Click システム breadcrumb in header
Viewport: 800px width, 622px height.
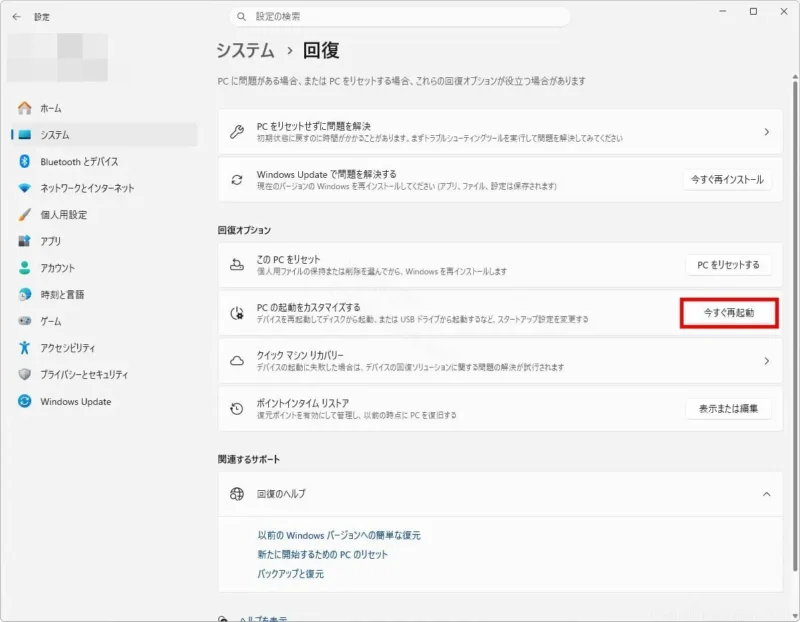click(x=245, y=51)
